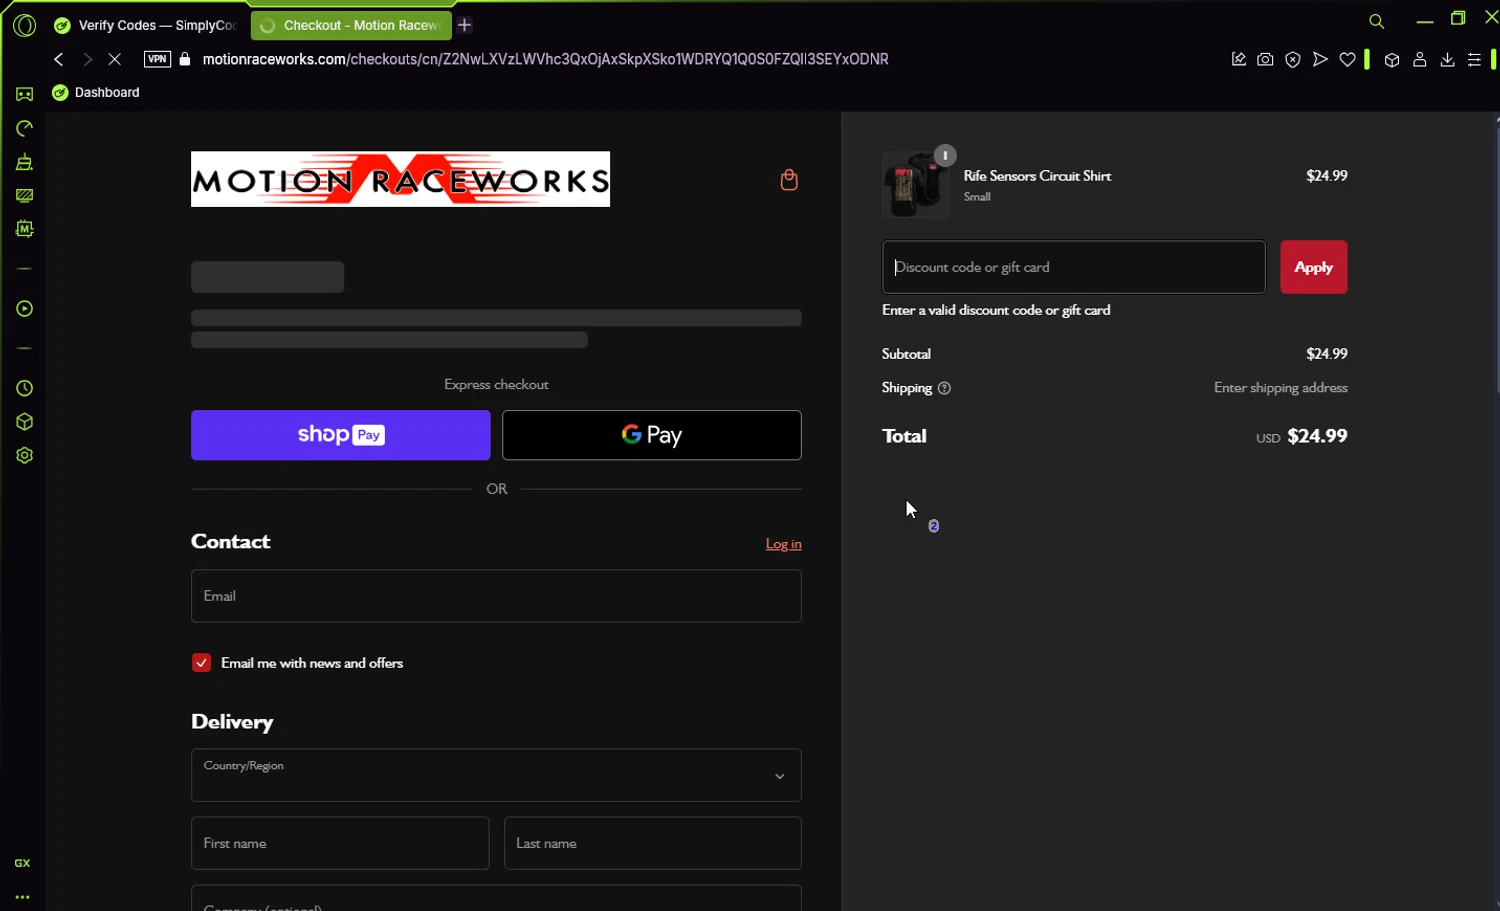The width and height of the screenshot is (1500, 911).
Task: Open Easy Setup sliders icon
Action: pos(1474,59)
